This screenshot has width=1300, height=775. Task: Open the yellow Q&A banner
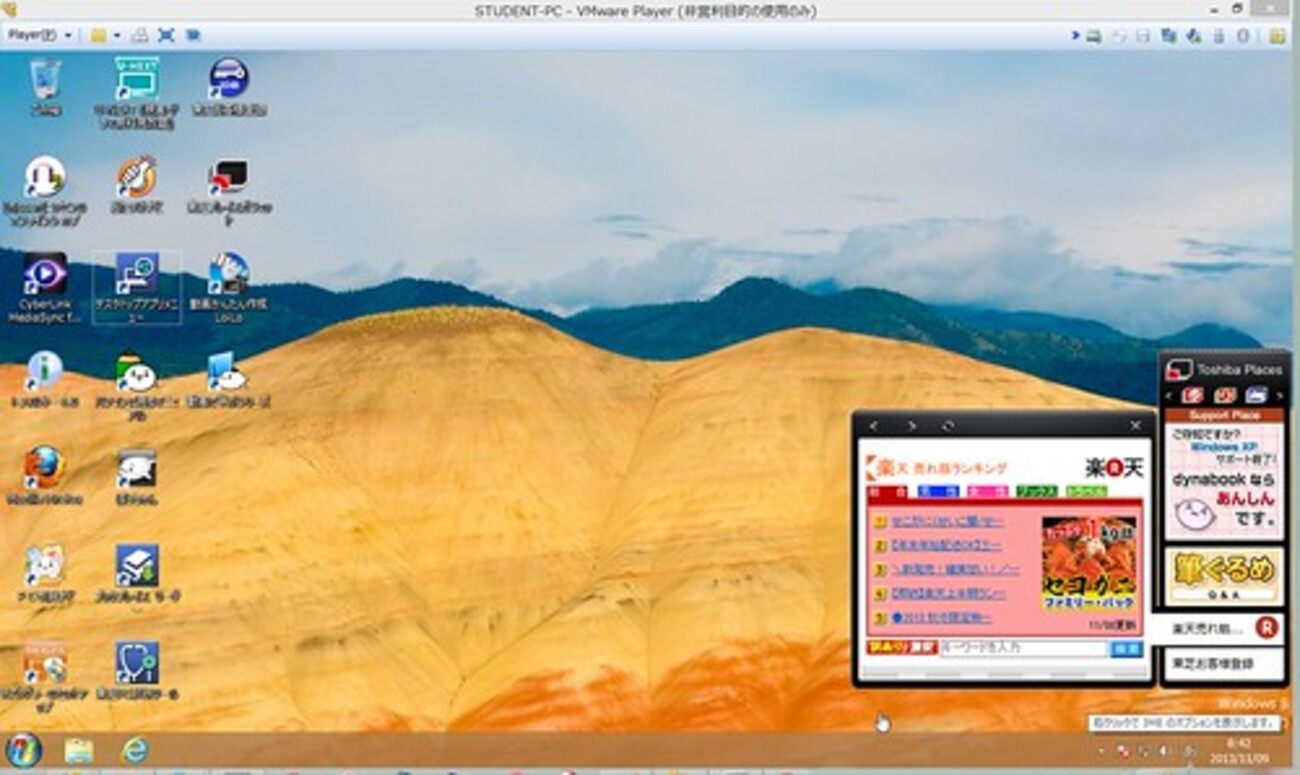(1224, 575)
